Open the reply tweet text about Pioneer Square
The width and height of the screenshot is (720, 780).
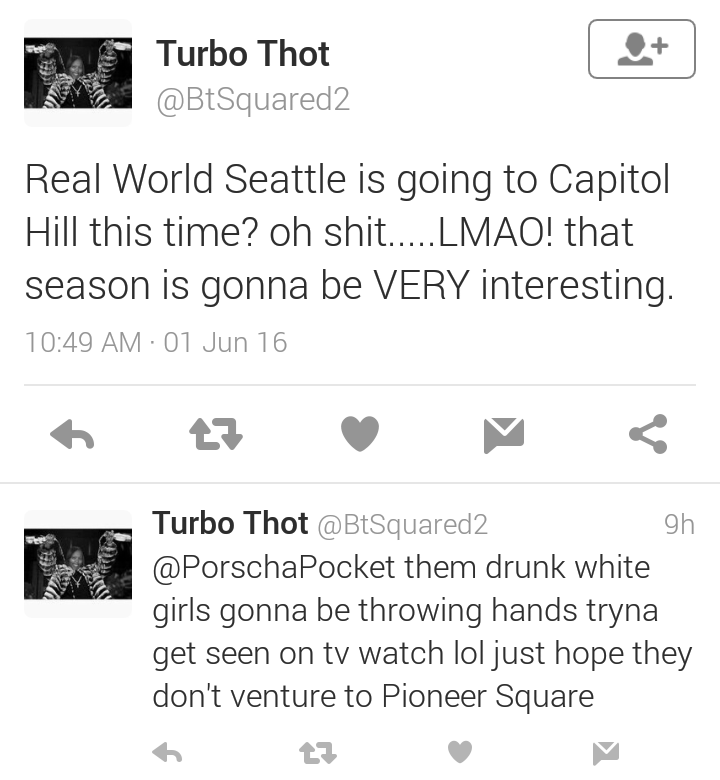tap(422, 631)
